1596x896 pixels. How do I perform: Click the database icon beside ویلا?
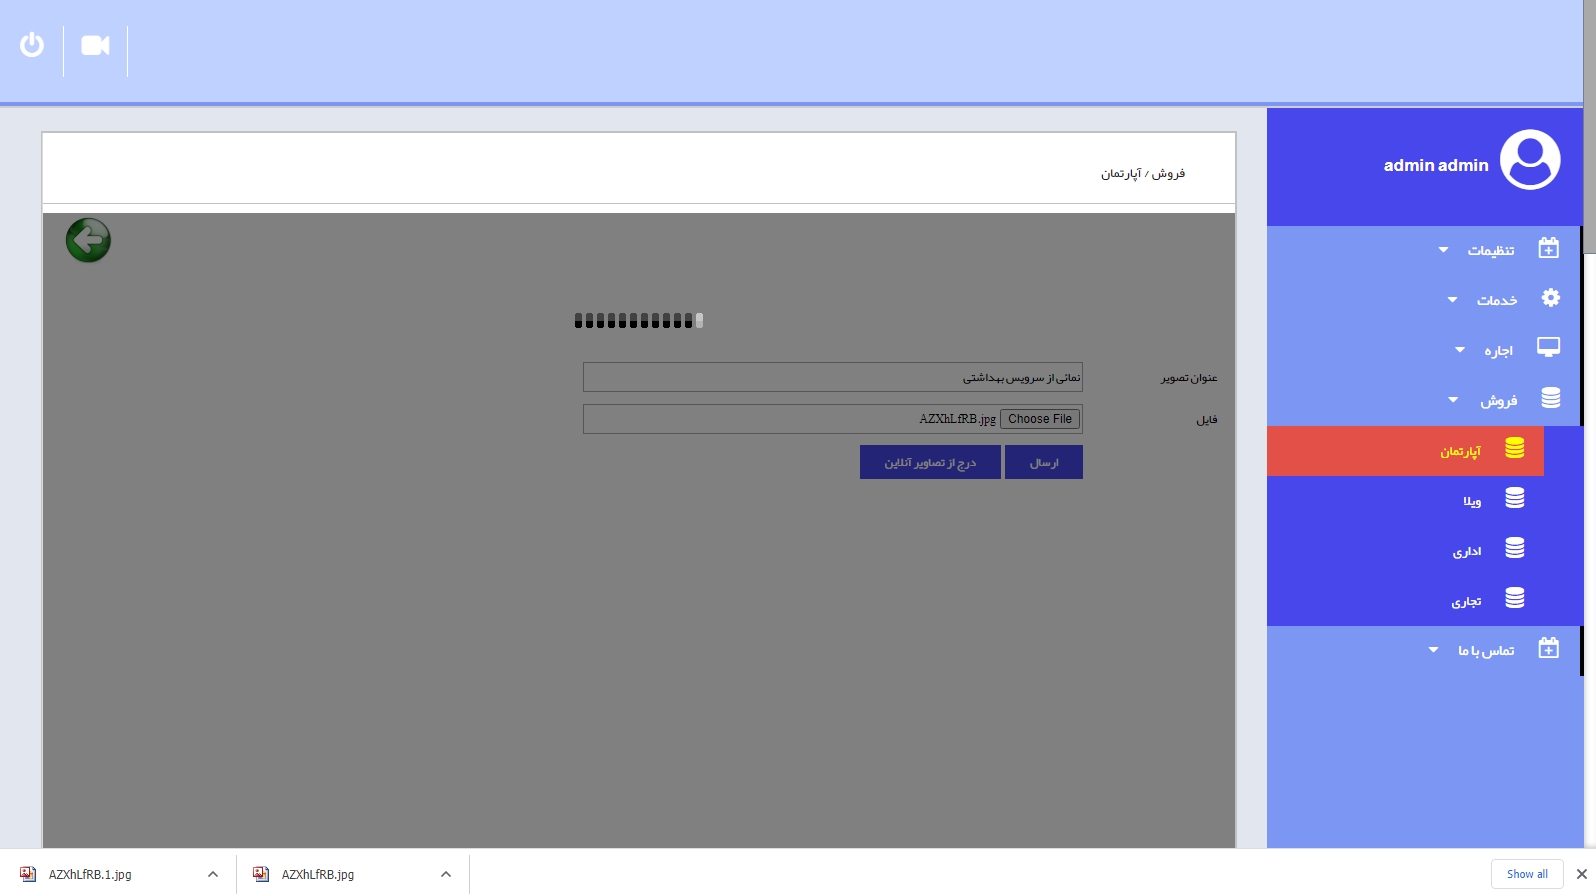(x=1515, y=499)
